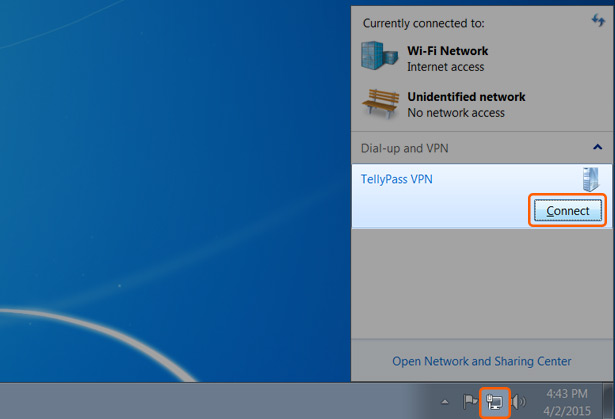This screenshot has height=419, width=615.
Task: Click the Wi-Fi Network building icon
Action: [379, 56]
